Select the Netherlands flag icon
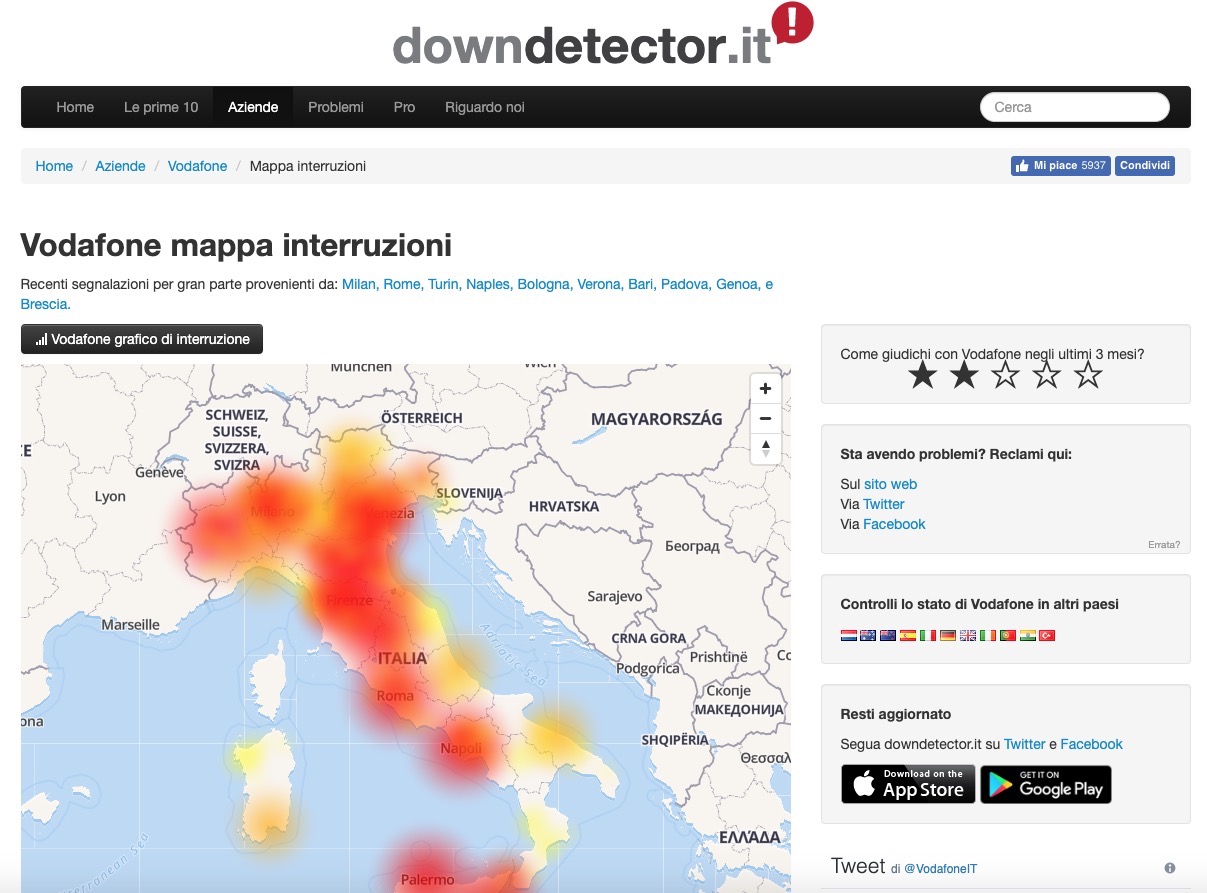Viewport: 1207px width, 893px height. click(848, 635)
